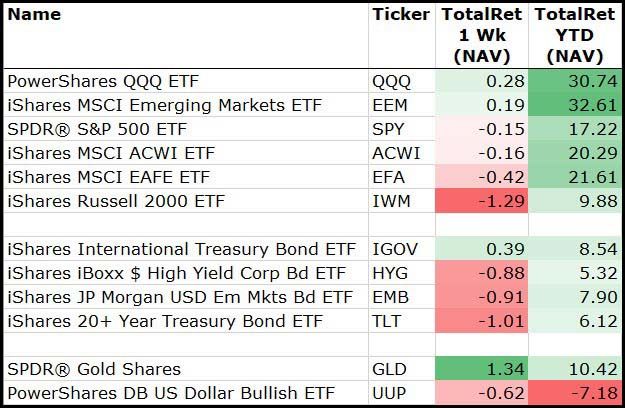This screenshot has height=408, width=625.
Task: Click the 30.74 YTD value for QQQ
Action: (577, 81)
